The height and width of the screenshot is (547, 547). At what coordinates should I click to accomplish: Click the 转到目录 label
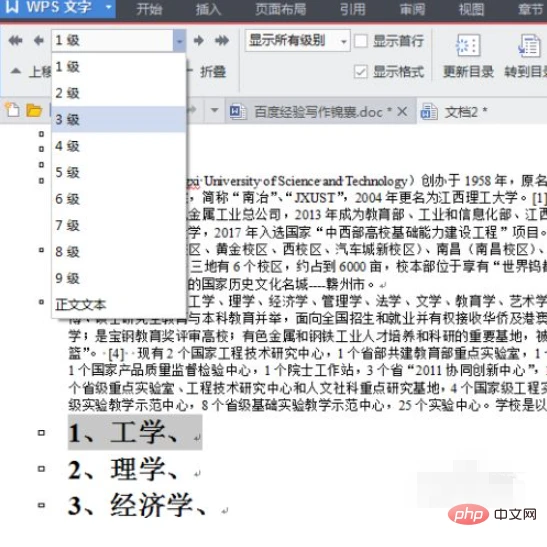(525, 72)
